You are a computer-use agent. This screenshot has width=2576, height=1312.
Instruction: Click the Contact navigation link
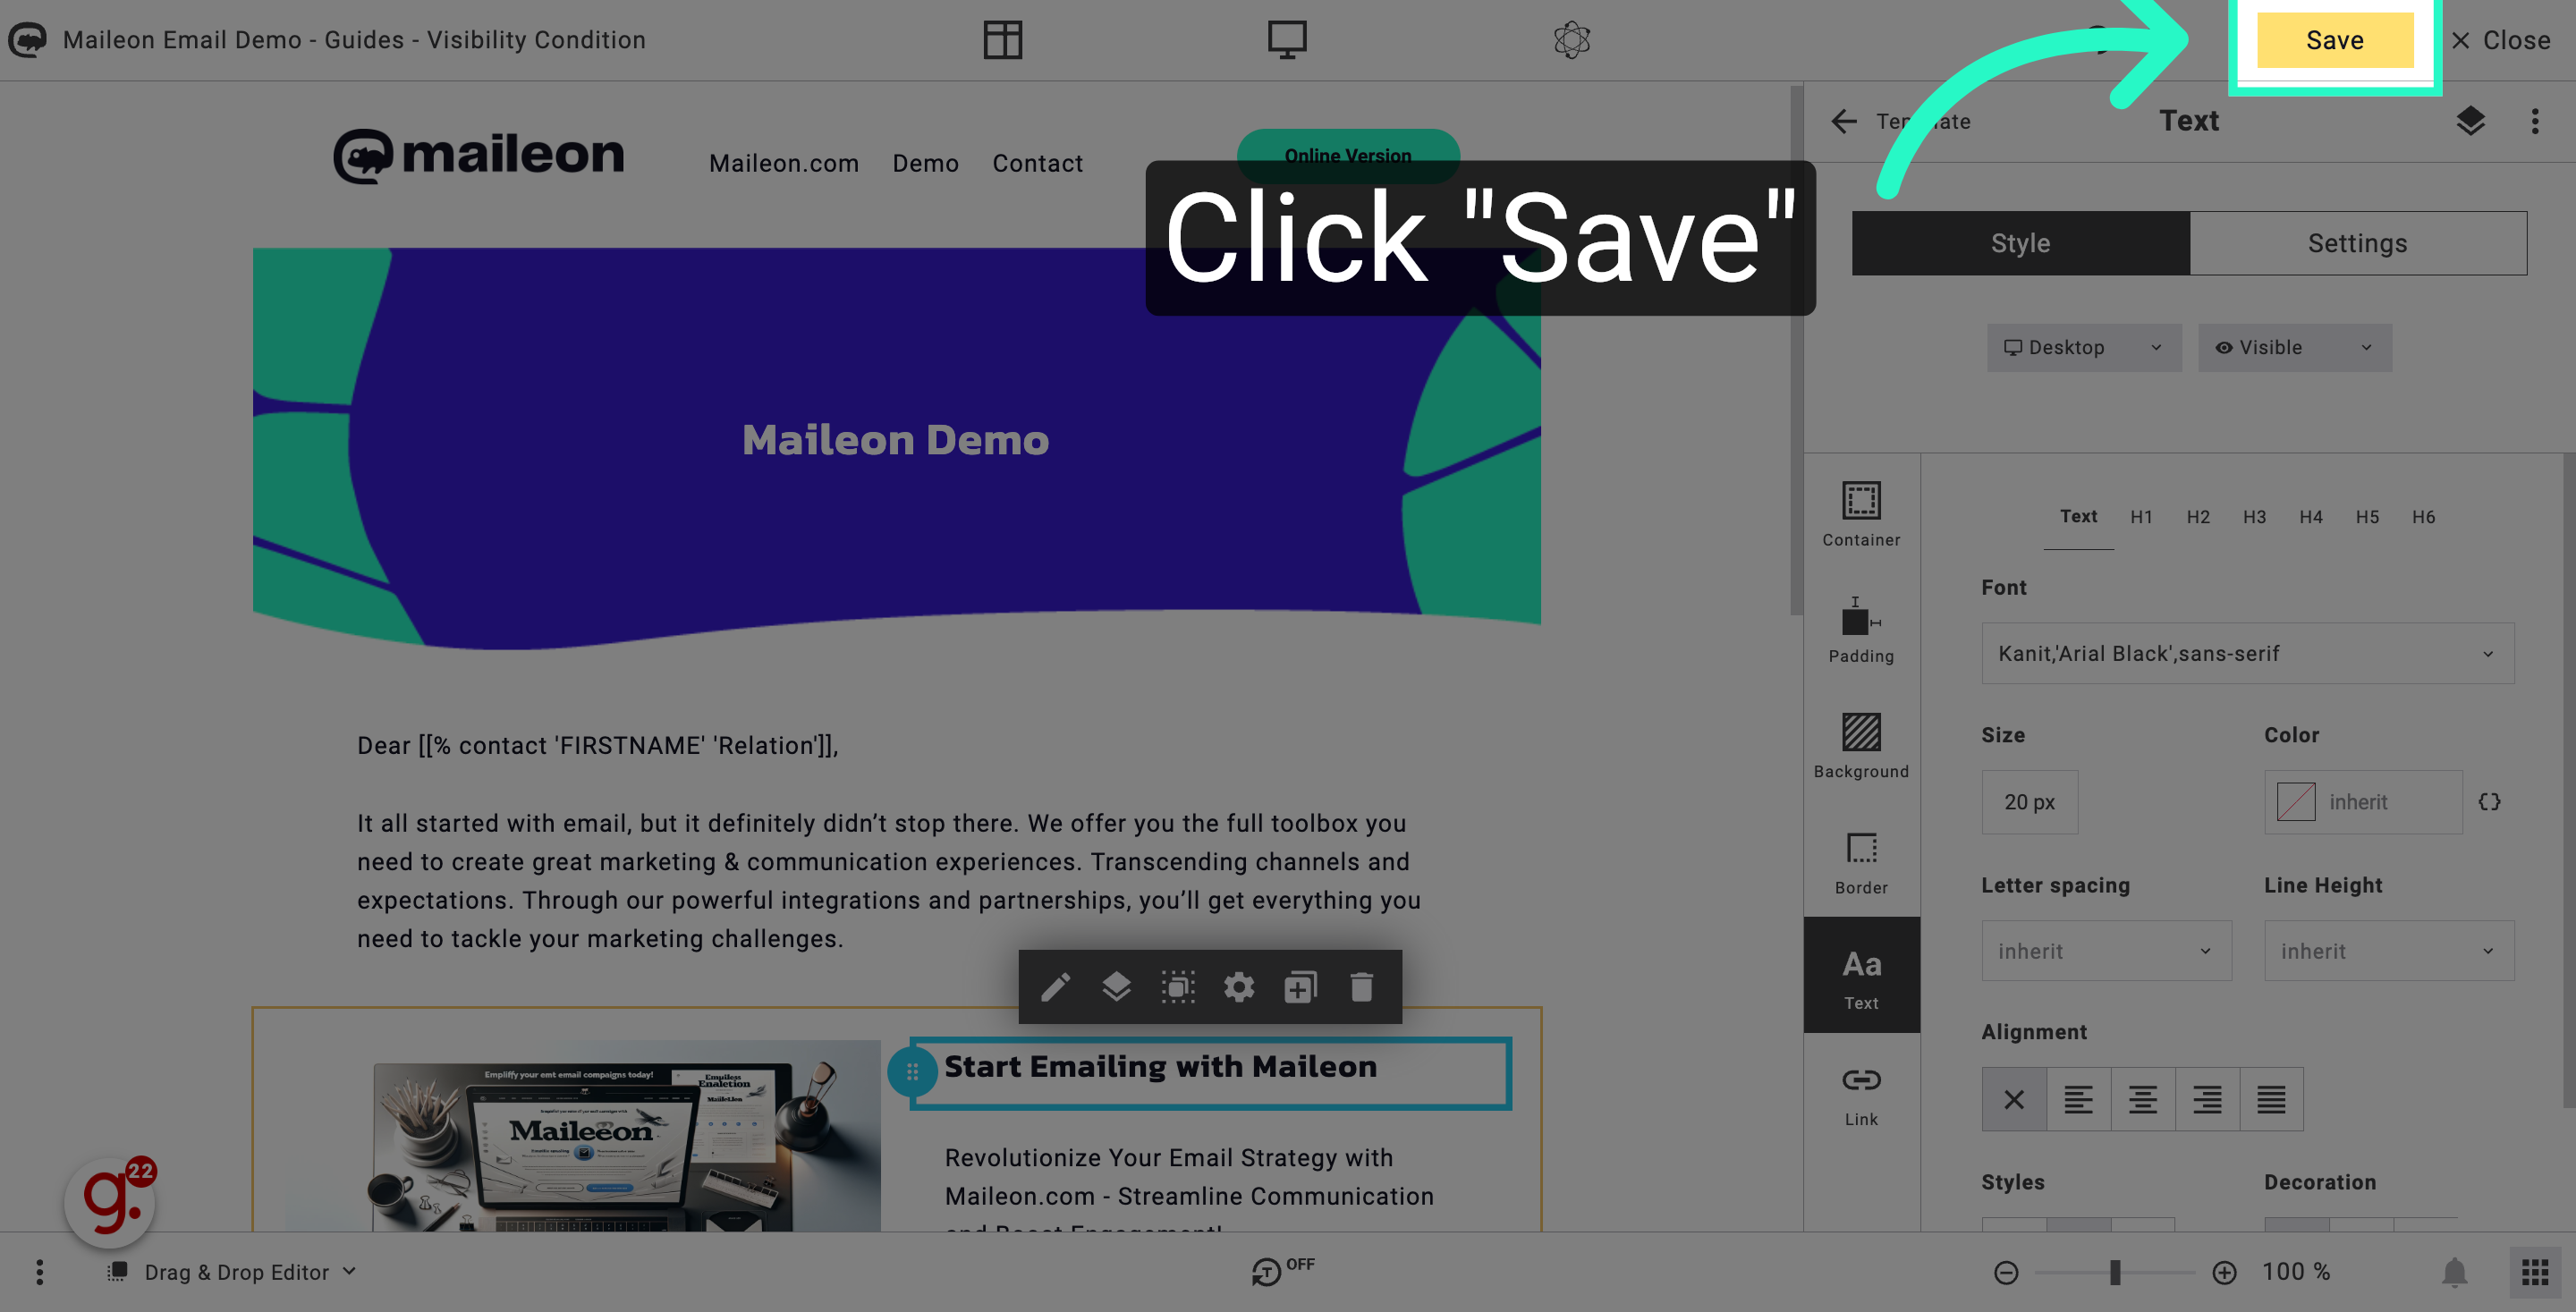pyautogui.click(x=1037, y=163)
